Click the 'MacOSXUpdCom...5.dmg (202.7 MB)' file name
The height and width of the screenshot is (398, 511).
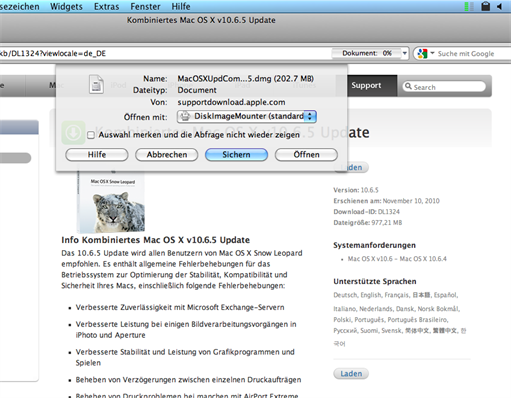tap(245, 79)
